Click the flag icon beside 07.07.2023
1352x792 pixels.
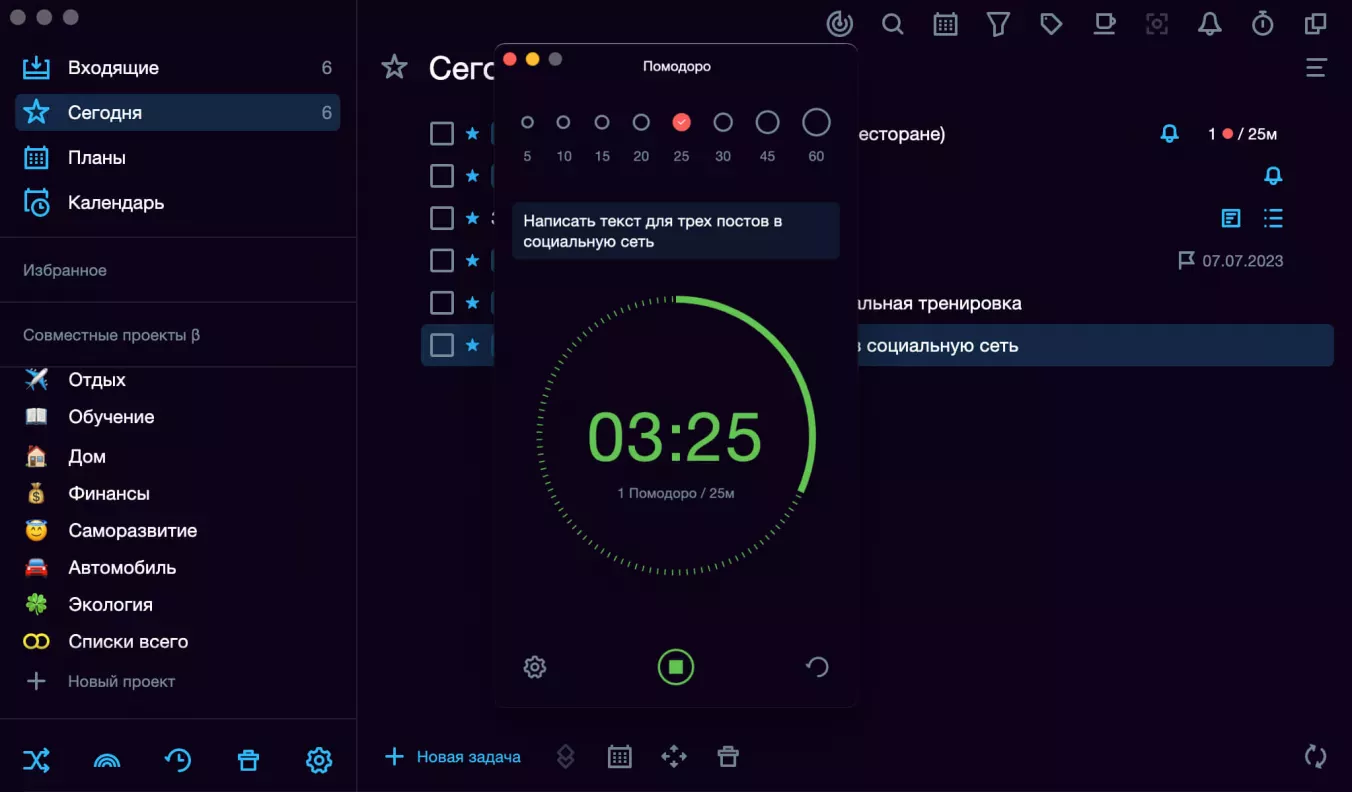point(1186,260)
